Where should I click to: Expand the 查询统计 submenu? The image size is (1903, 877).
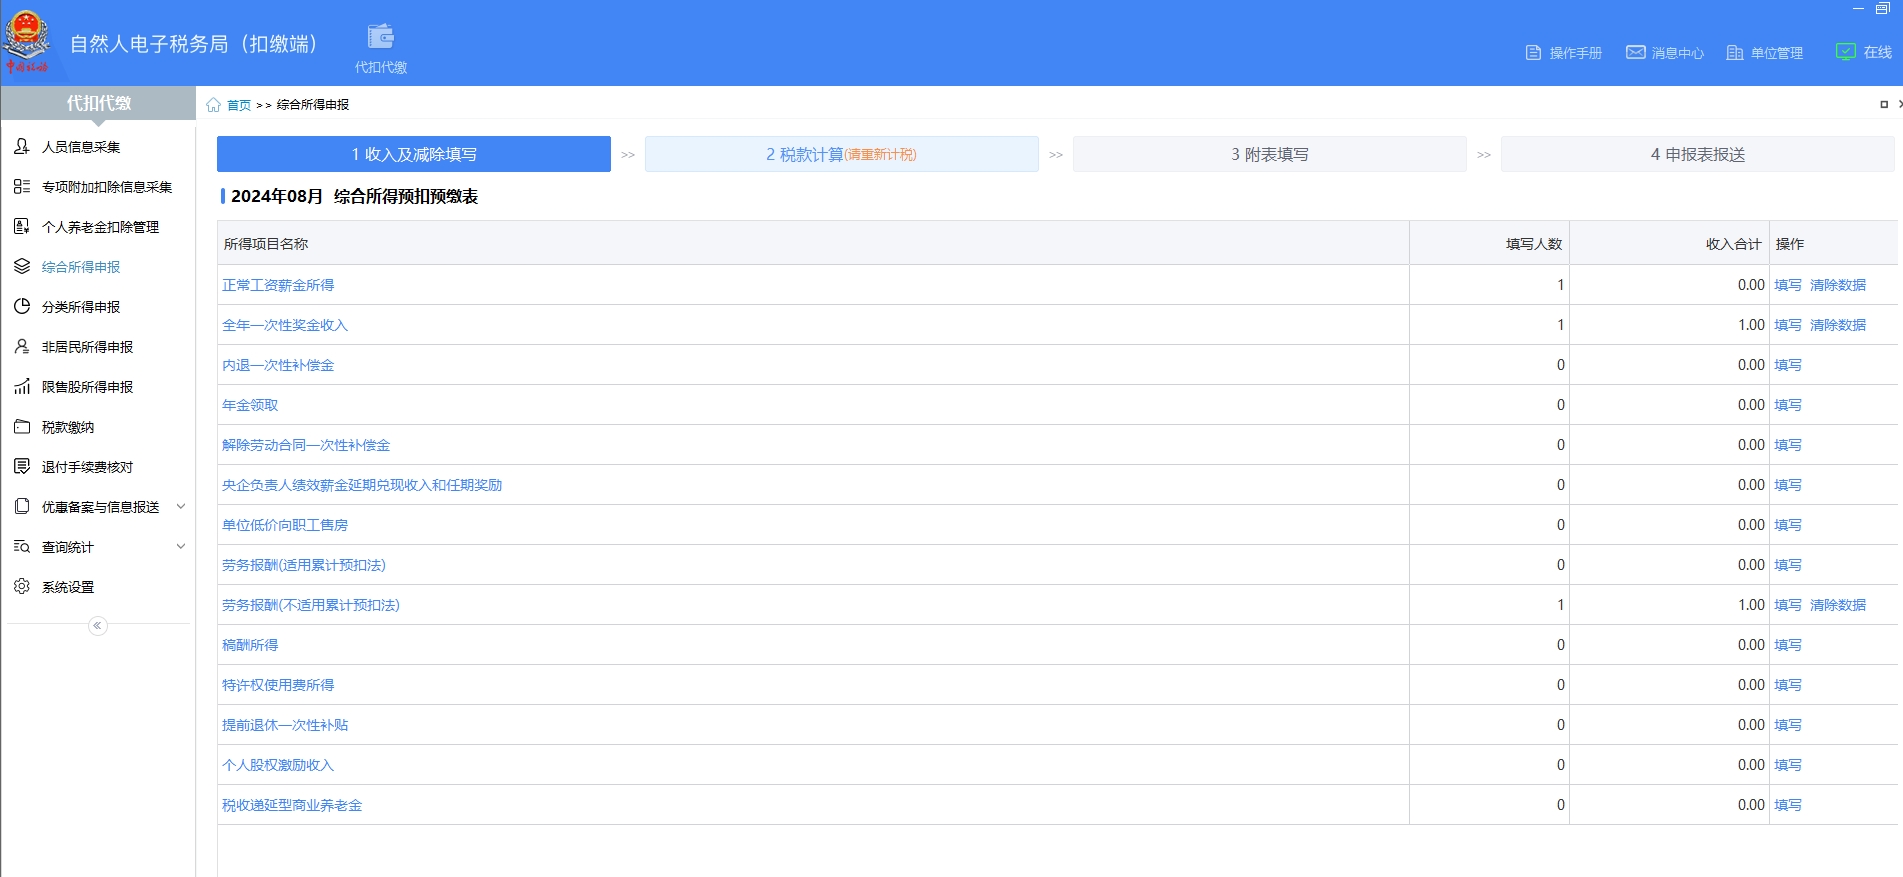181,547
